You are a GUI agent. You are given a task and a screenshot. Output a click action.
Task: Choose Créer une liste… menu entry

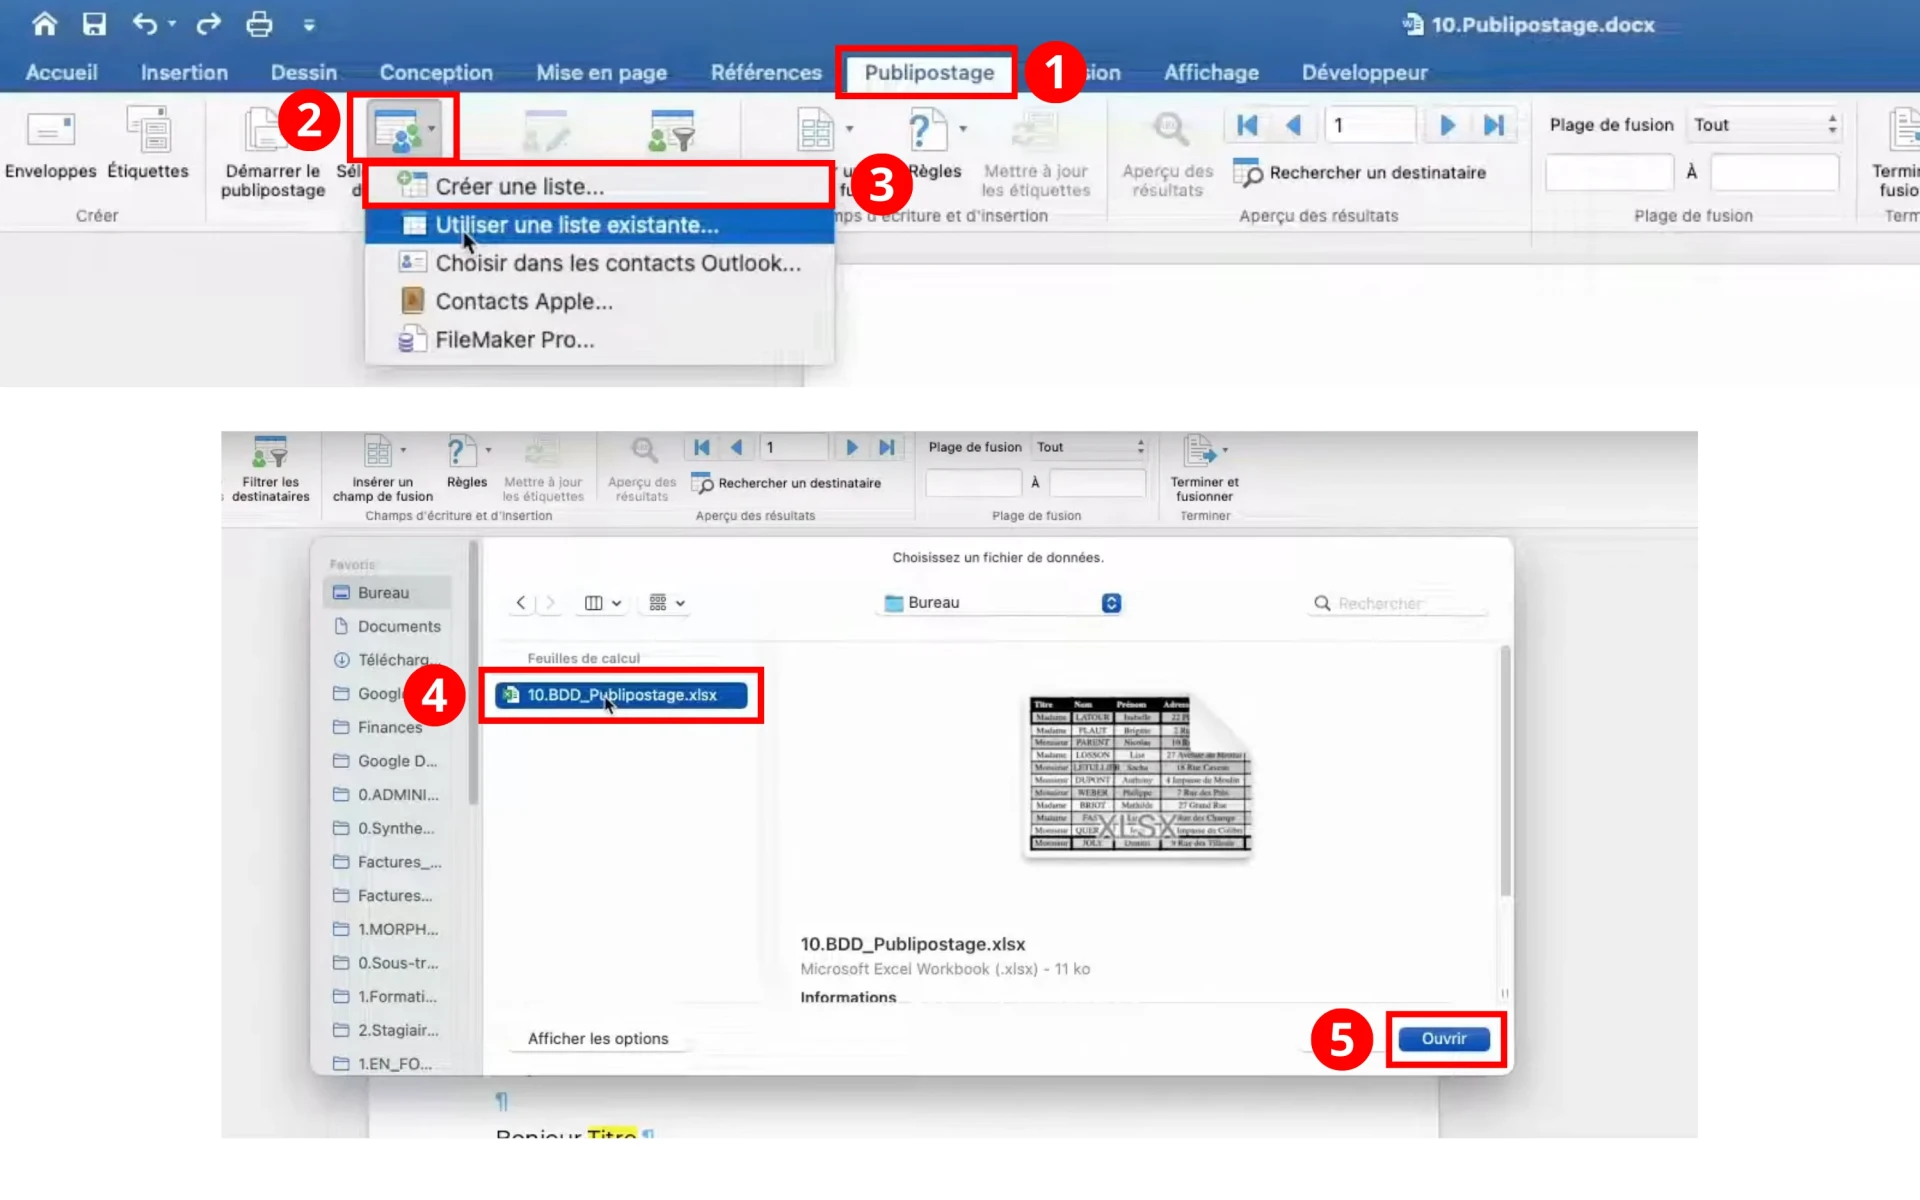pos(599,186)
